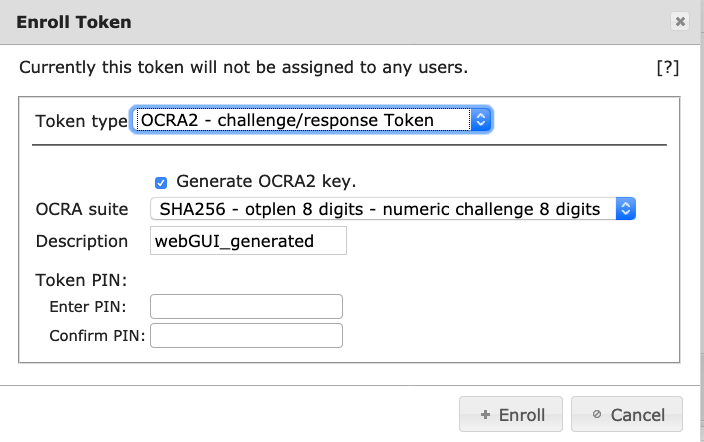704x442 pixels.
Task: Click into the Enter PIN field
Action: [246, 306]
